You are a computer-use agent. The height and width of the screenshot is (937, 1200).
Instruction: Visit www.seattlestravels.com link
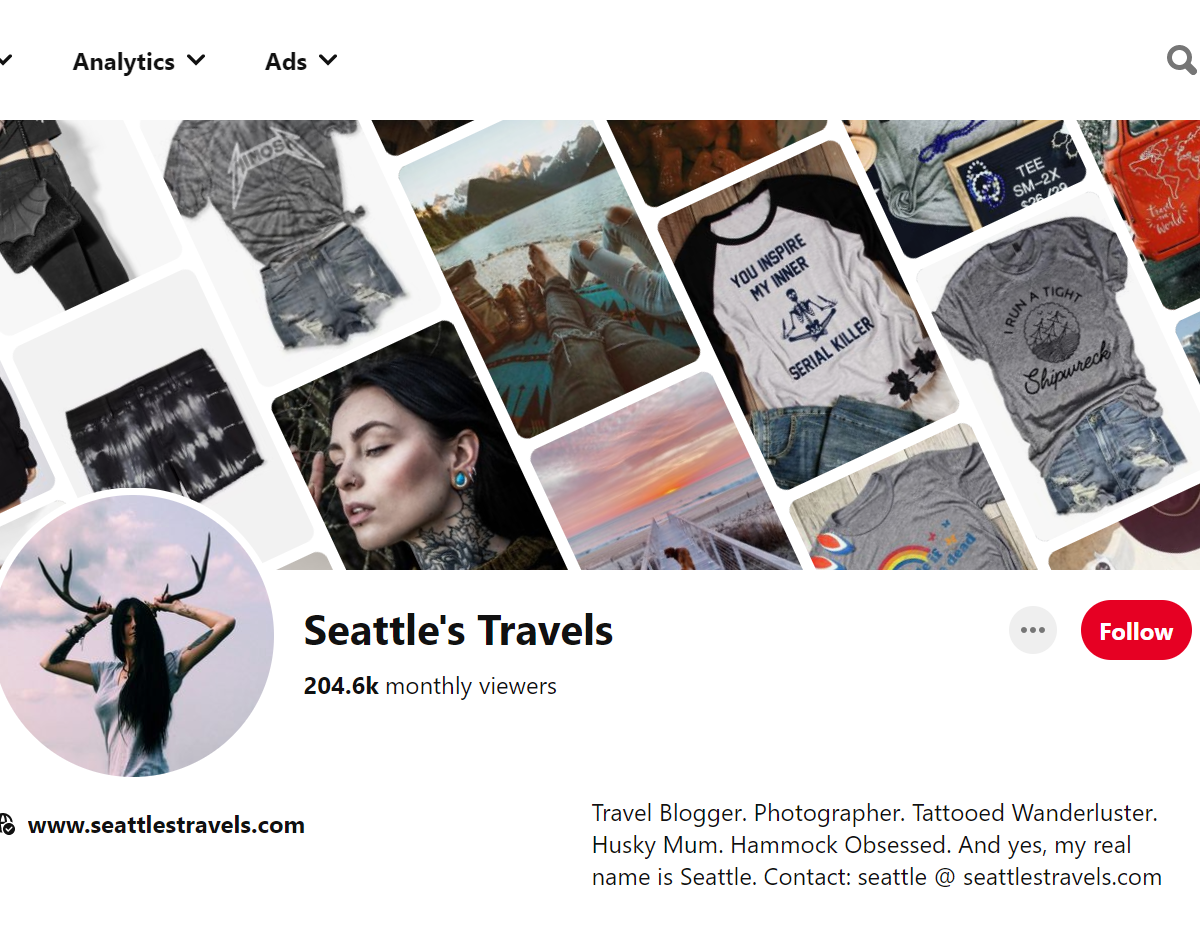166,825
